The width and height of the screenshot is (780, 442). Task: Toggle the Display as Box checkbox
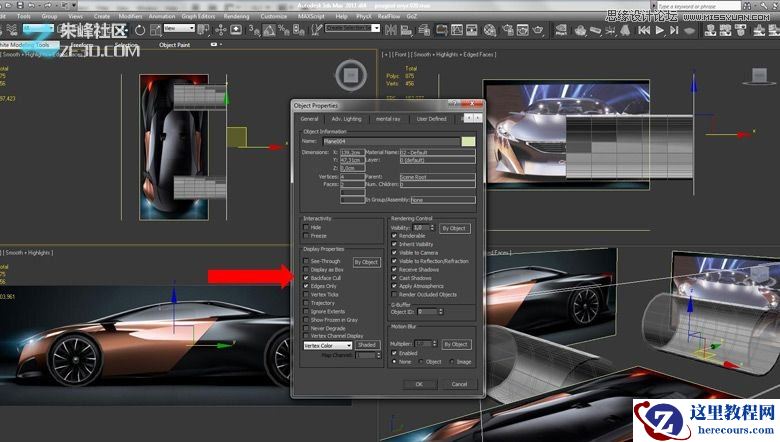coord(306,269)
